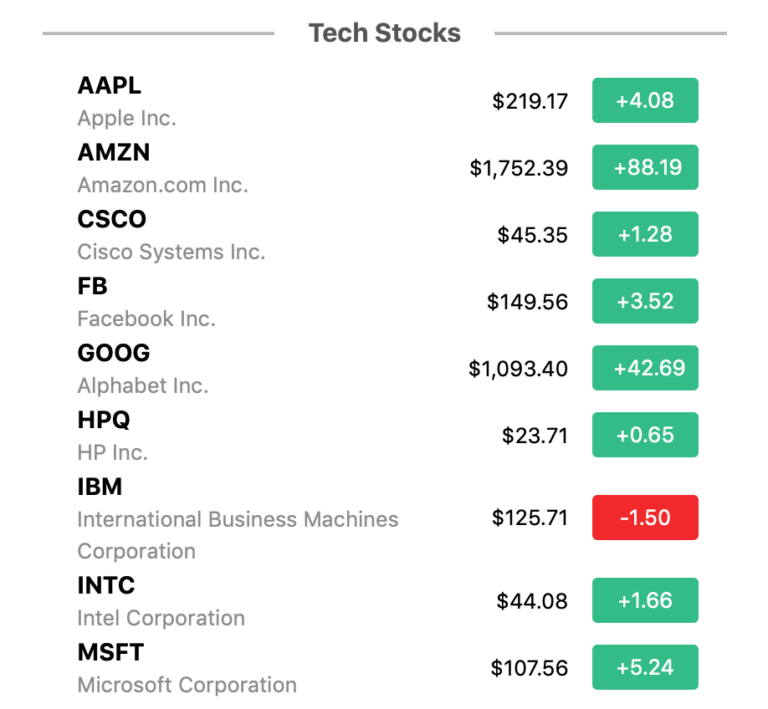Click the MSFT +5.24 change badge

(x=645, y=667)
